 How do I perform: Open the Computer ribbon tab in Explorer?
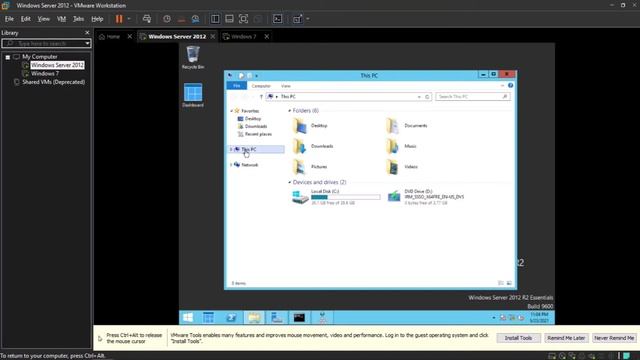click(261, 86)
